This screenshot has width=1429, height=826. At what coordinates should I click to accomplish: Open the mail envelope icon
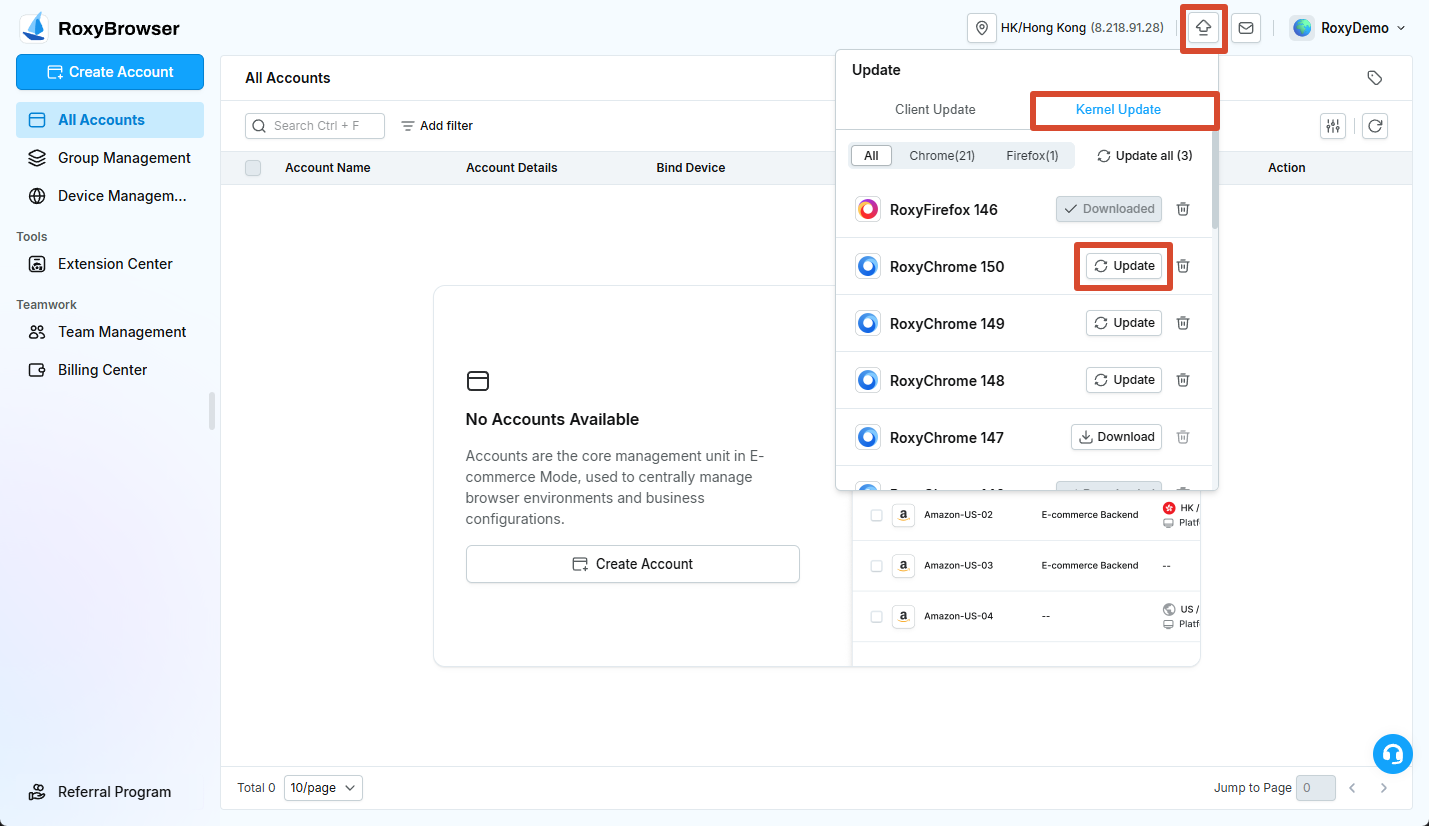[x=1246, y=28]
